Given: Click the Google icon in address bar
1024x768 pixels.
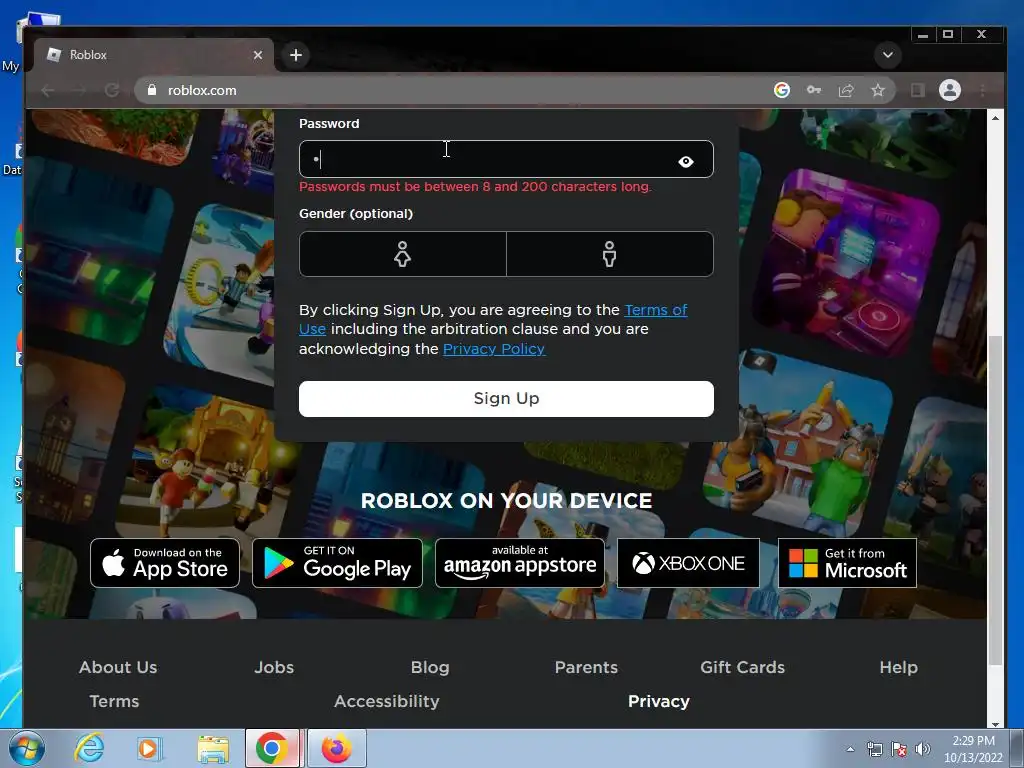Looking at the screenshot, I should pyautogui.click(x=782, y=90).
